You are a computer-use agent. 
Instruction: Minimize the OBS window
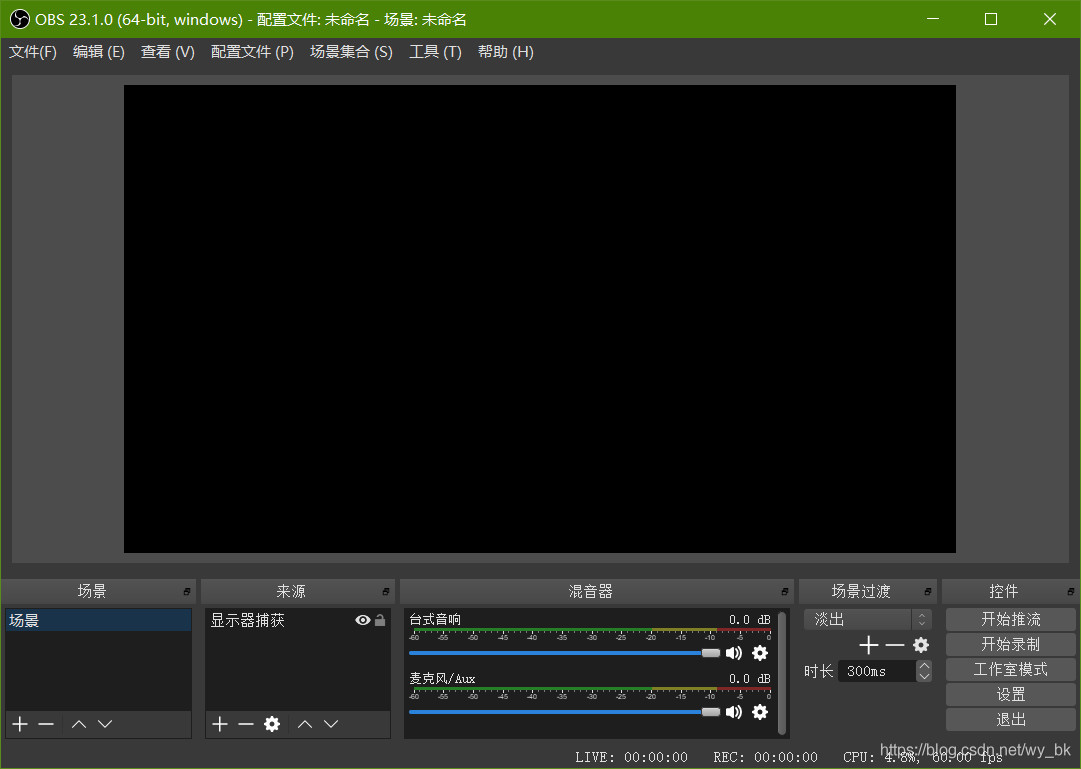(x=933, y=19)
